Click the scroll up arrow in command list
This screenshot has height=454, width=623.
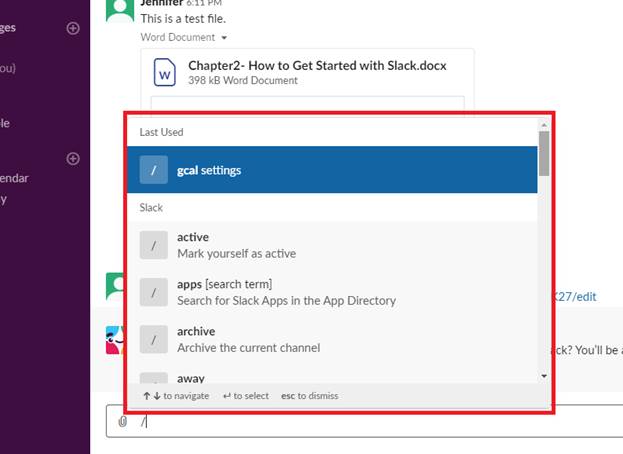[544, 125]
